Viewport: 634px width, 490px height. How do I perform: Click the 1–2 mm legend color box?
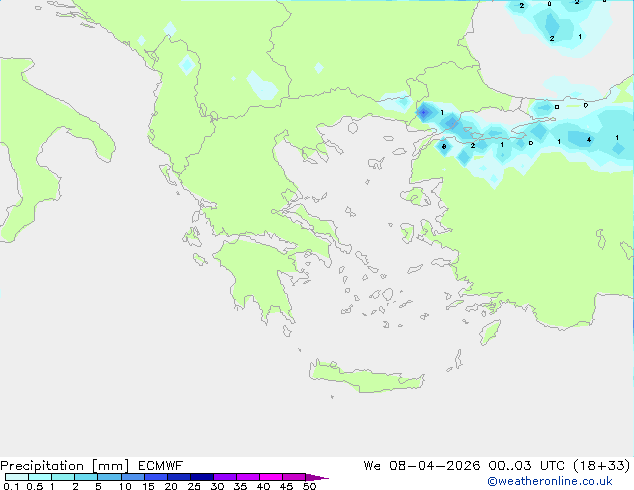pyautogui.click(x=63, y=477)
